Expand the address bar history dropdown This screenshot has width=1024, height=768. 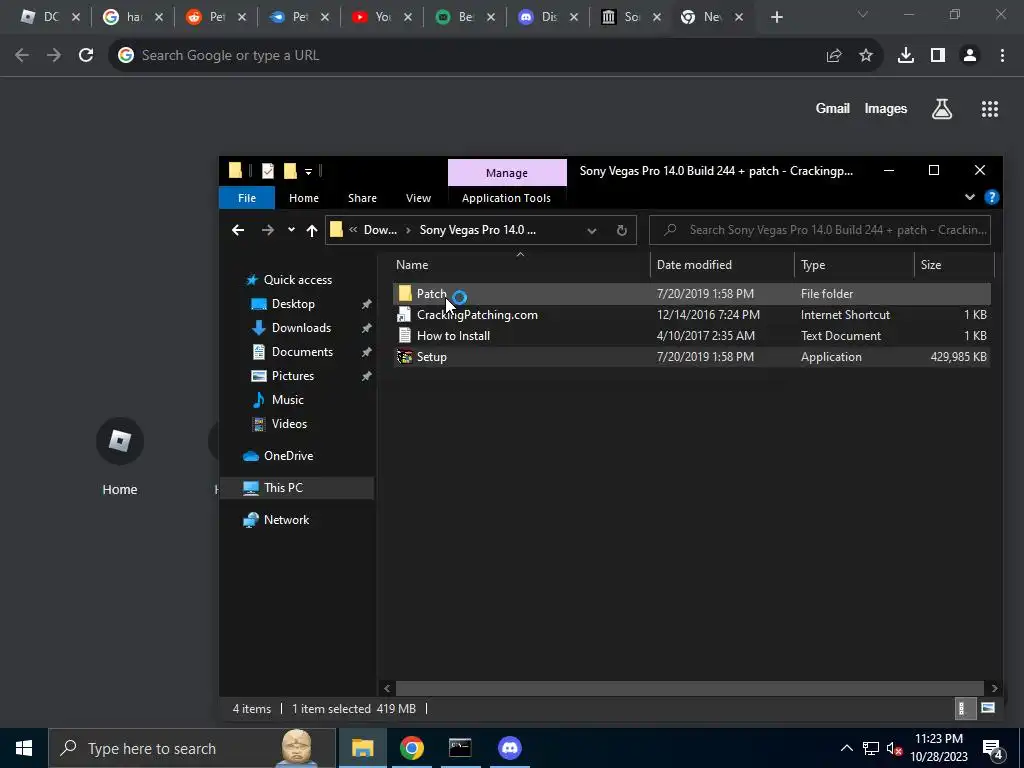tap(592, 231)
